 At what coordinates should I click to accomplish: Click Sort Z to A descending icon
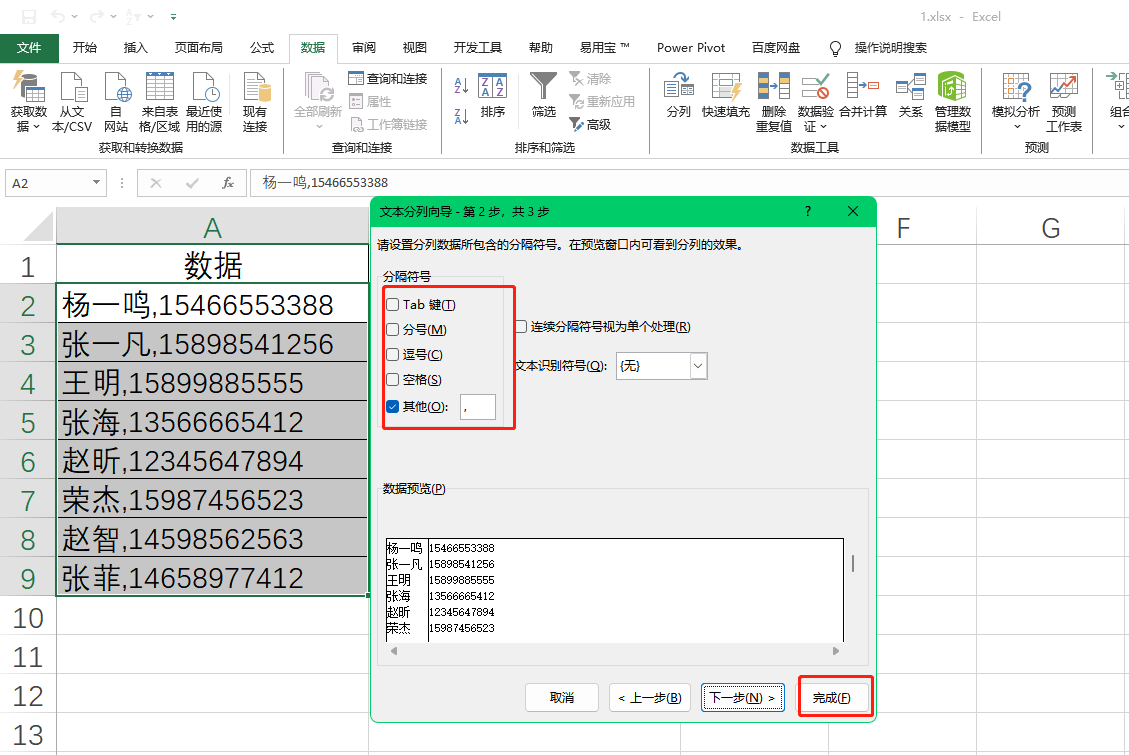(x=462, y=115)
